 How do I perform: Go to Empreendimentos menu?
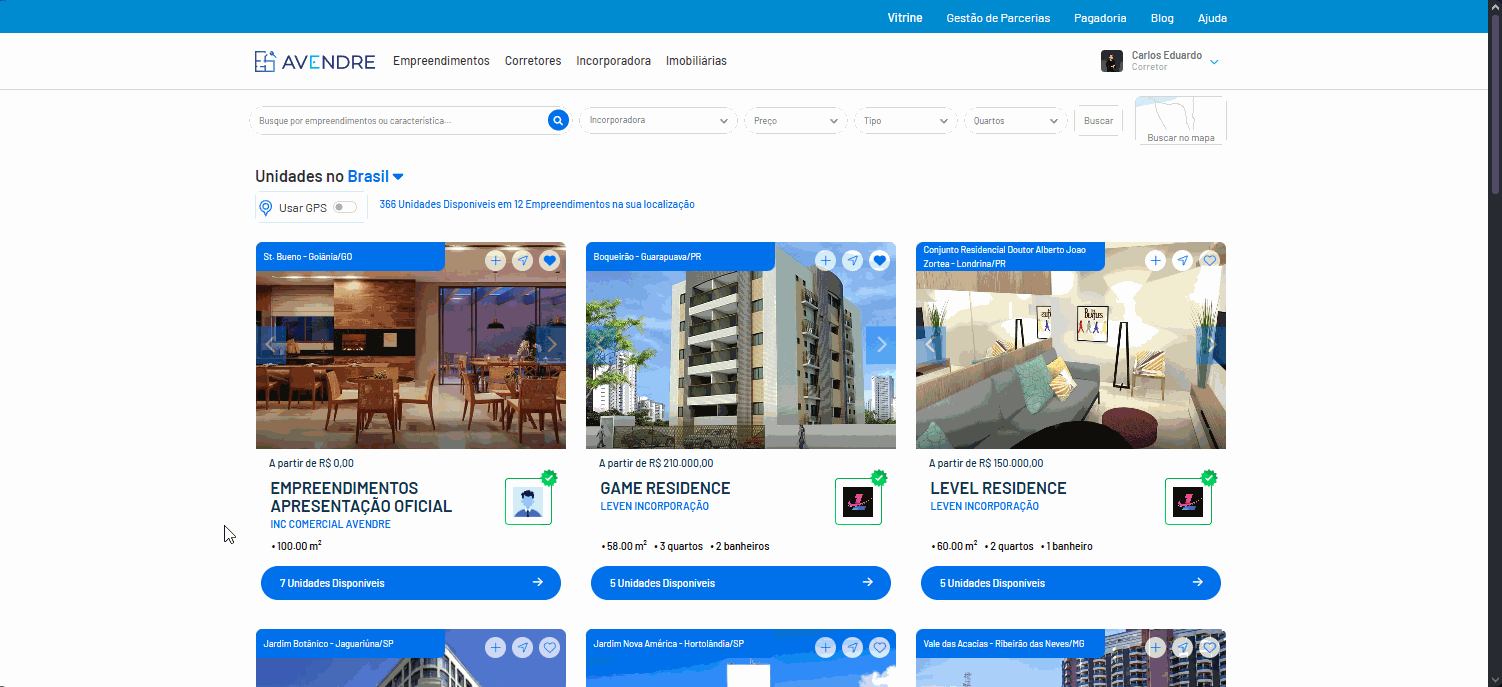pos(441,61)
